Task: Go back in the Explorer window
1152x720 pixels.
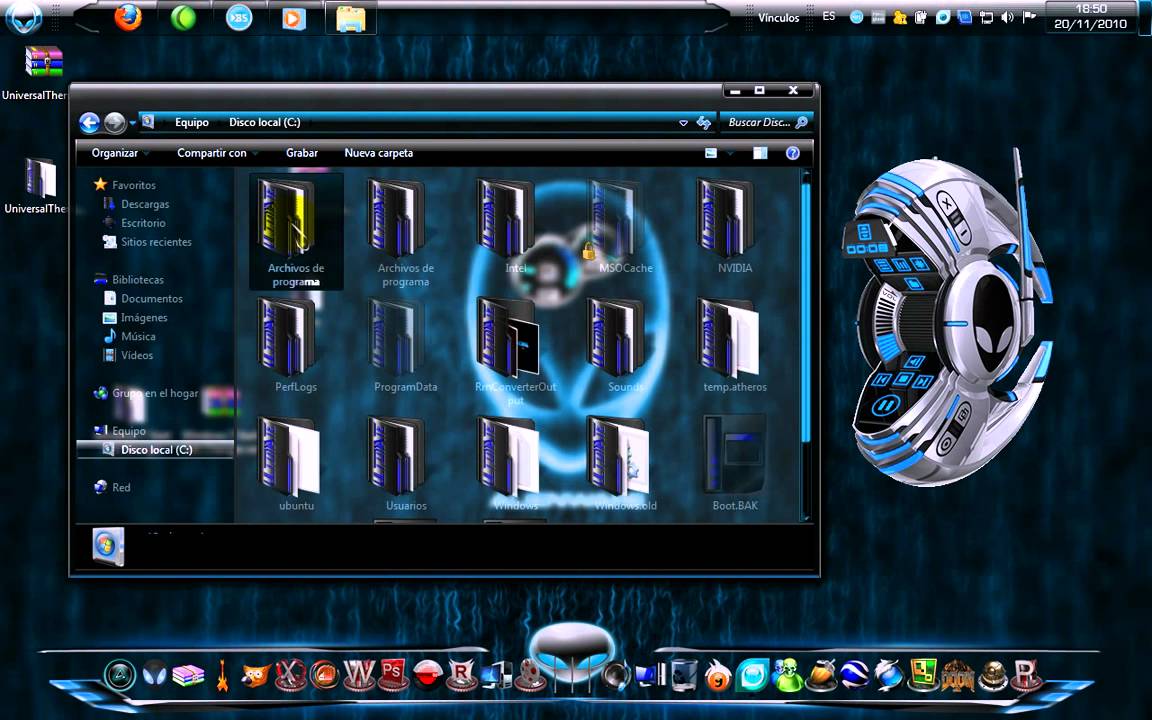Action: (x=90, y=123)
